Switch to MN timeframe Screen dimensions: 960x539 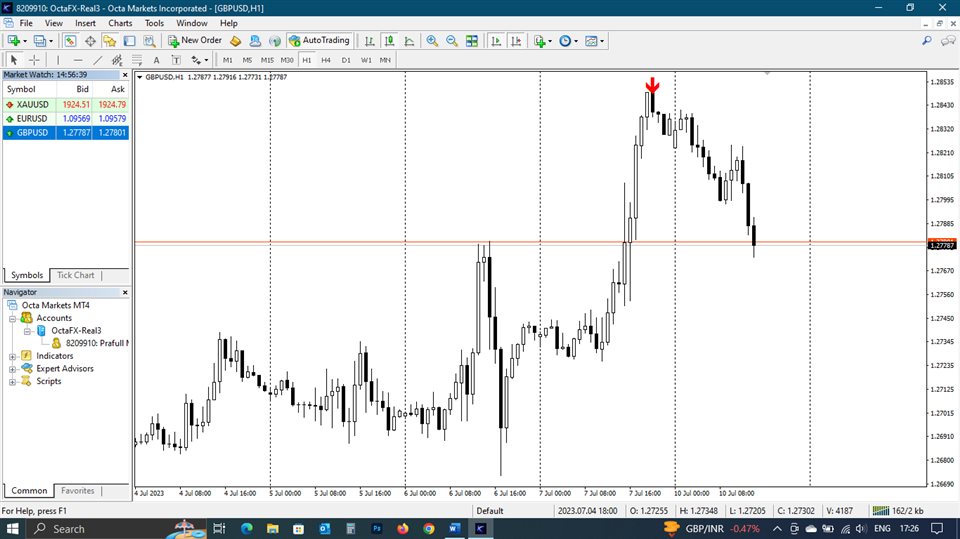click(x=385, y=60)
